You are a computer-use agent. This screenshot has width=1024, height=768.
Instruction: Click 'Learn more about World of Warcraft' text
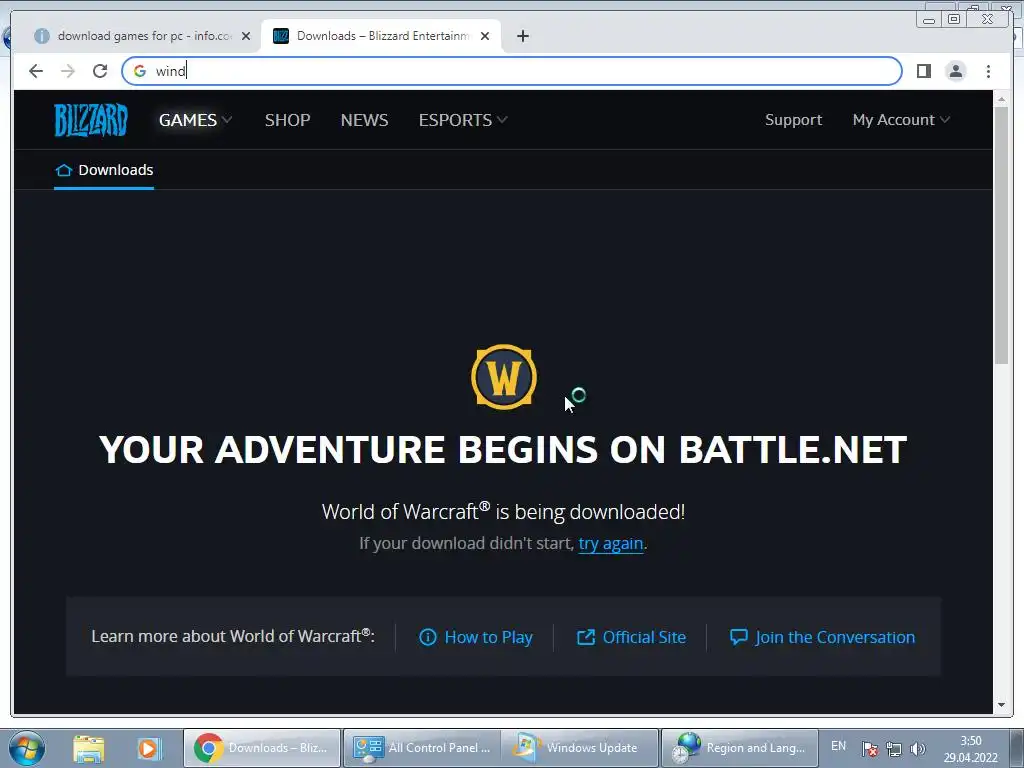pyautogui.click(x=233, y=636)
